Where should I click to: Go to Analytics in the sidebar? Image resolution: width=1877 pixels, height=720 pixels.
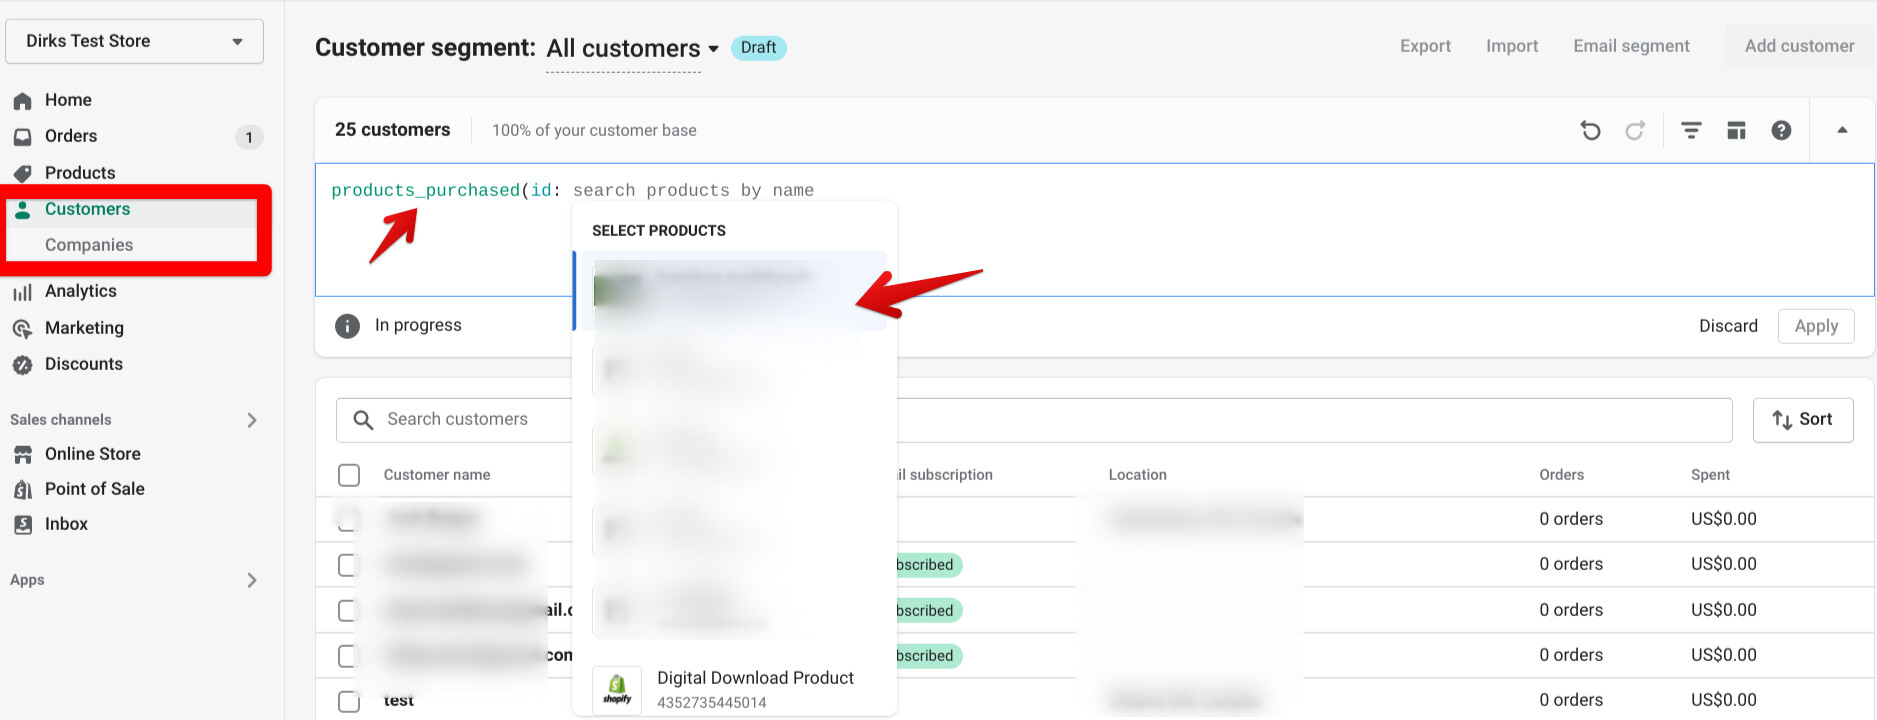80,291
